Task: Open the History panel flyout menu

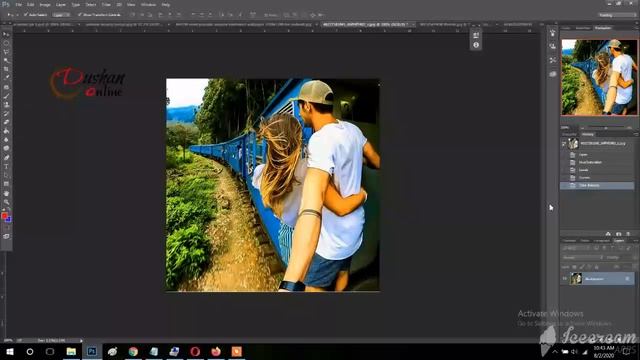Action: point(636,134)
